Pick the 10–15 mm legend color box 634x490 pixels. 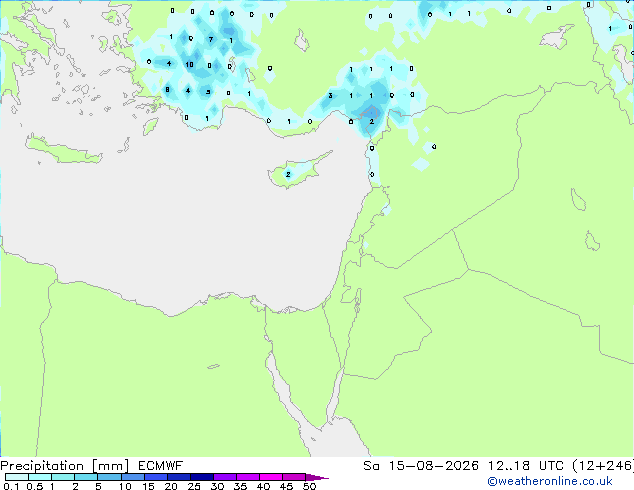tap(132, 477)
